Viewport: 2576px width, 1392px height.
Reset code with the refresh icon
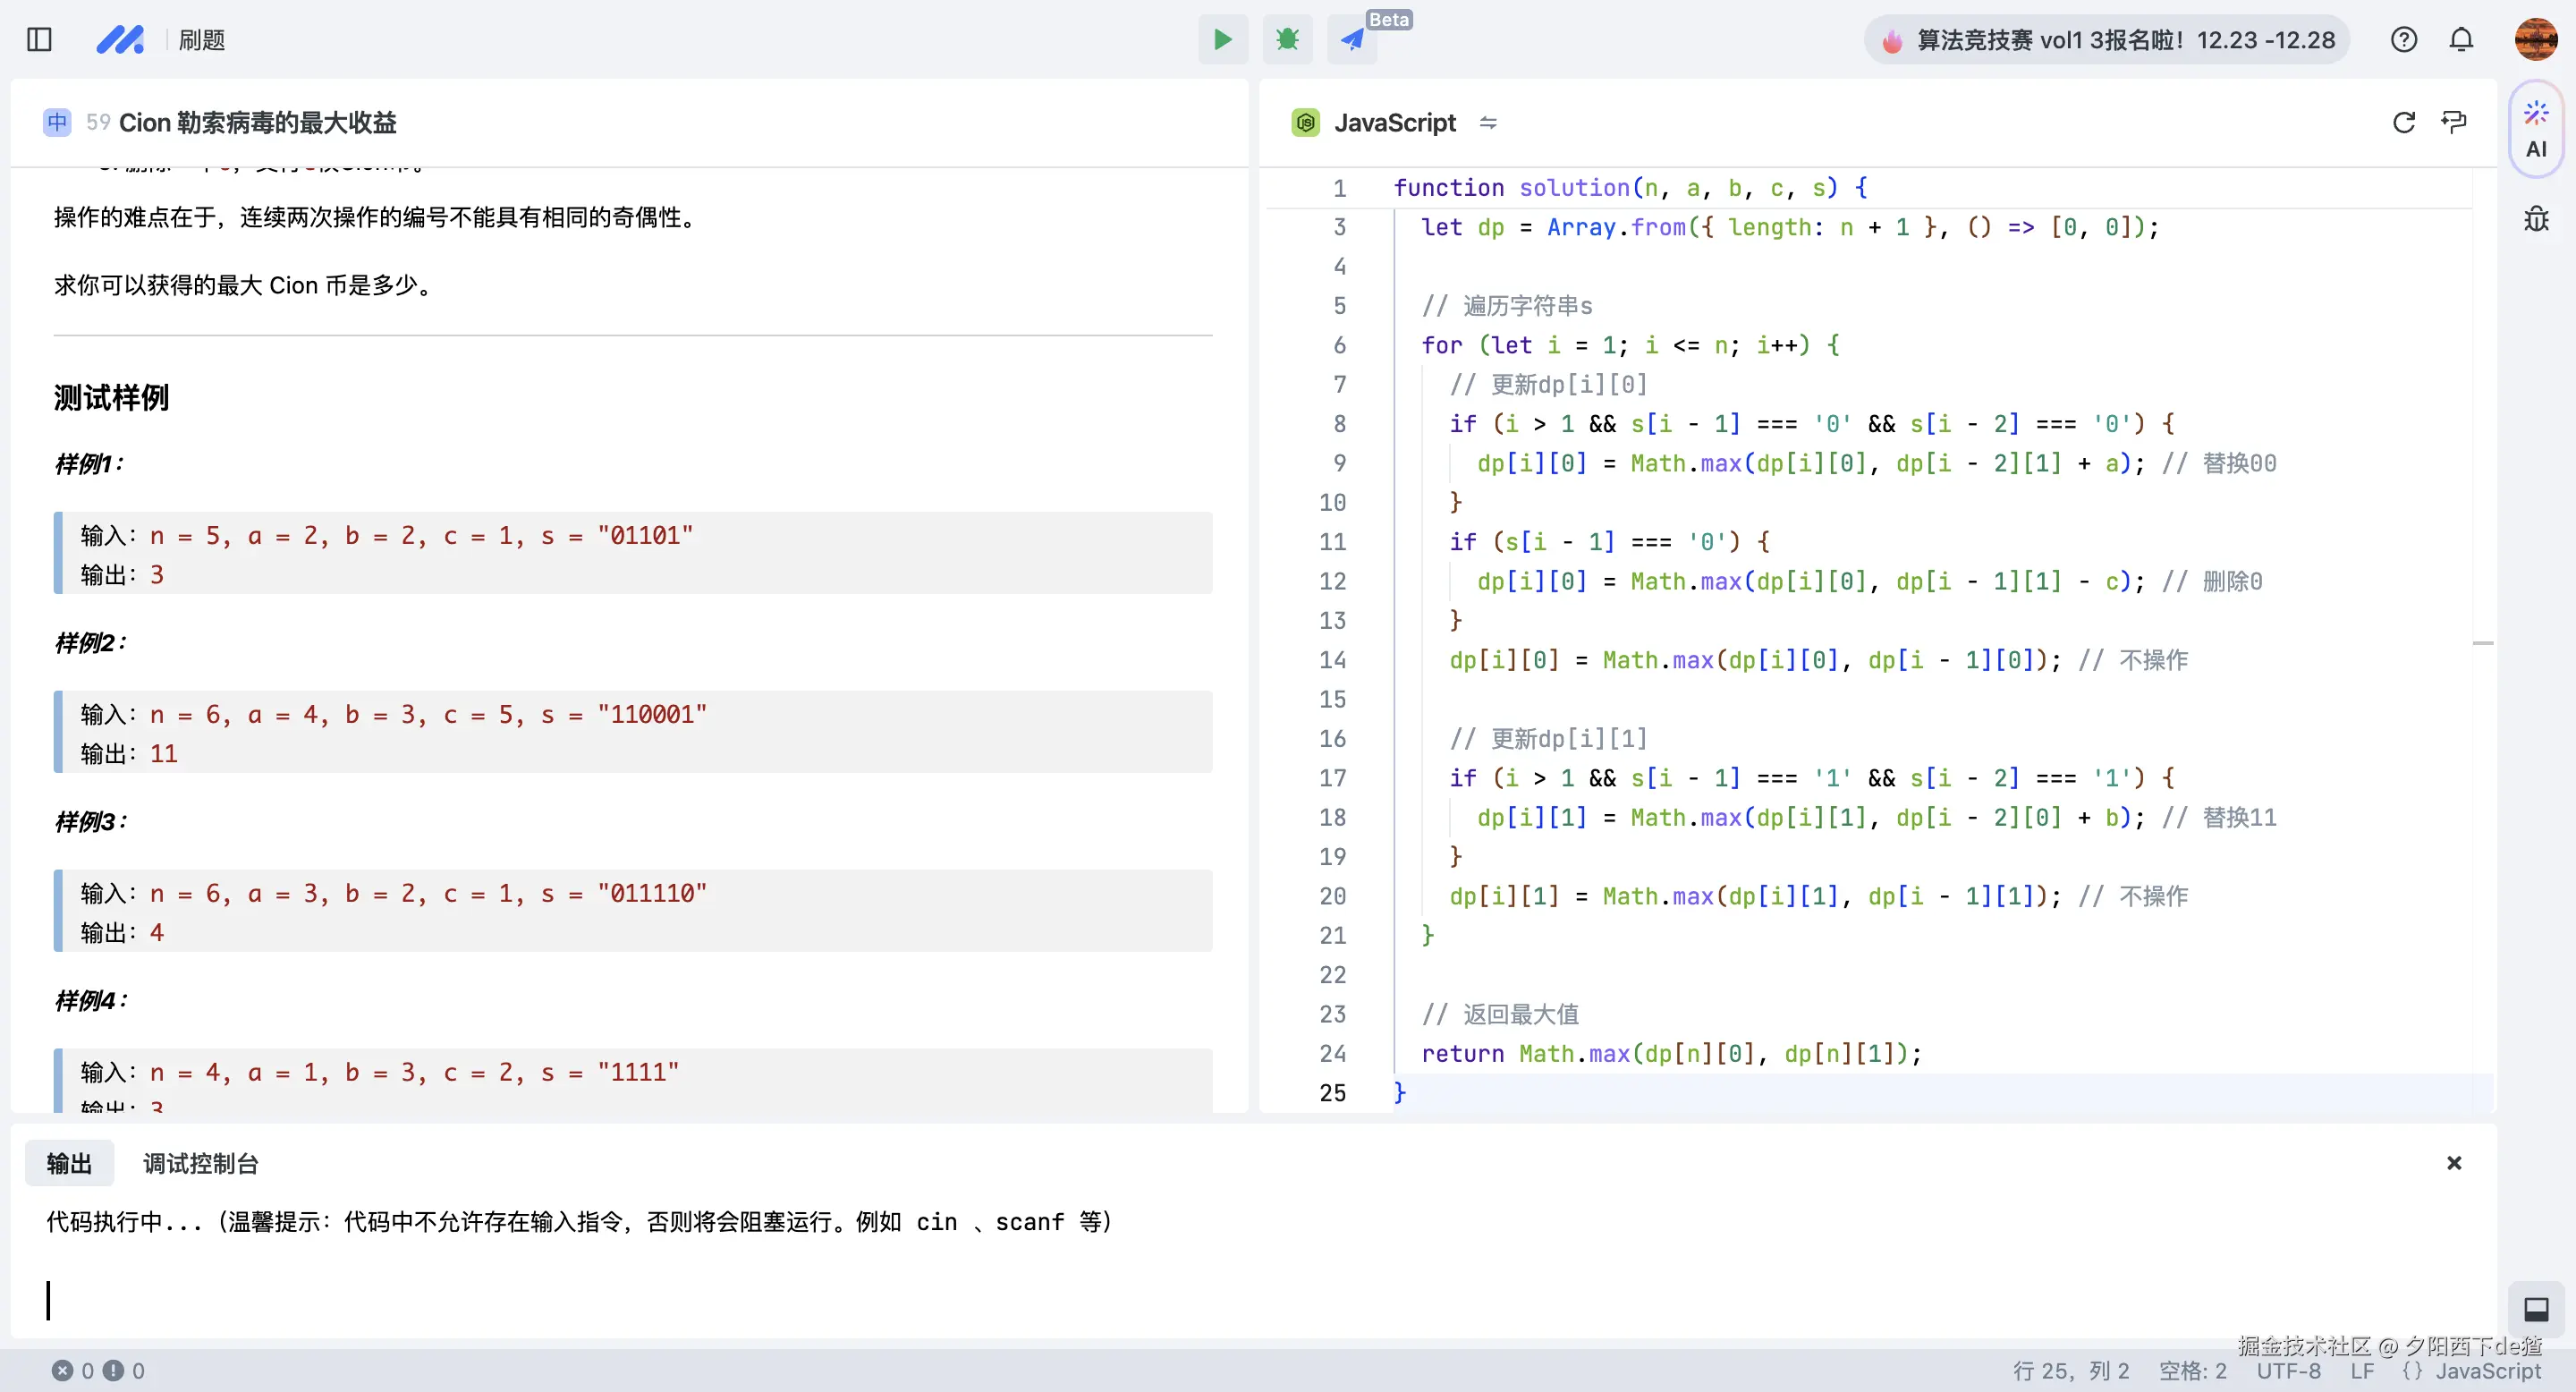pyautogui.click(x=2403, y=122)
